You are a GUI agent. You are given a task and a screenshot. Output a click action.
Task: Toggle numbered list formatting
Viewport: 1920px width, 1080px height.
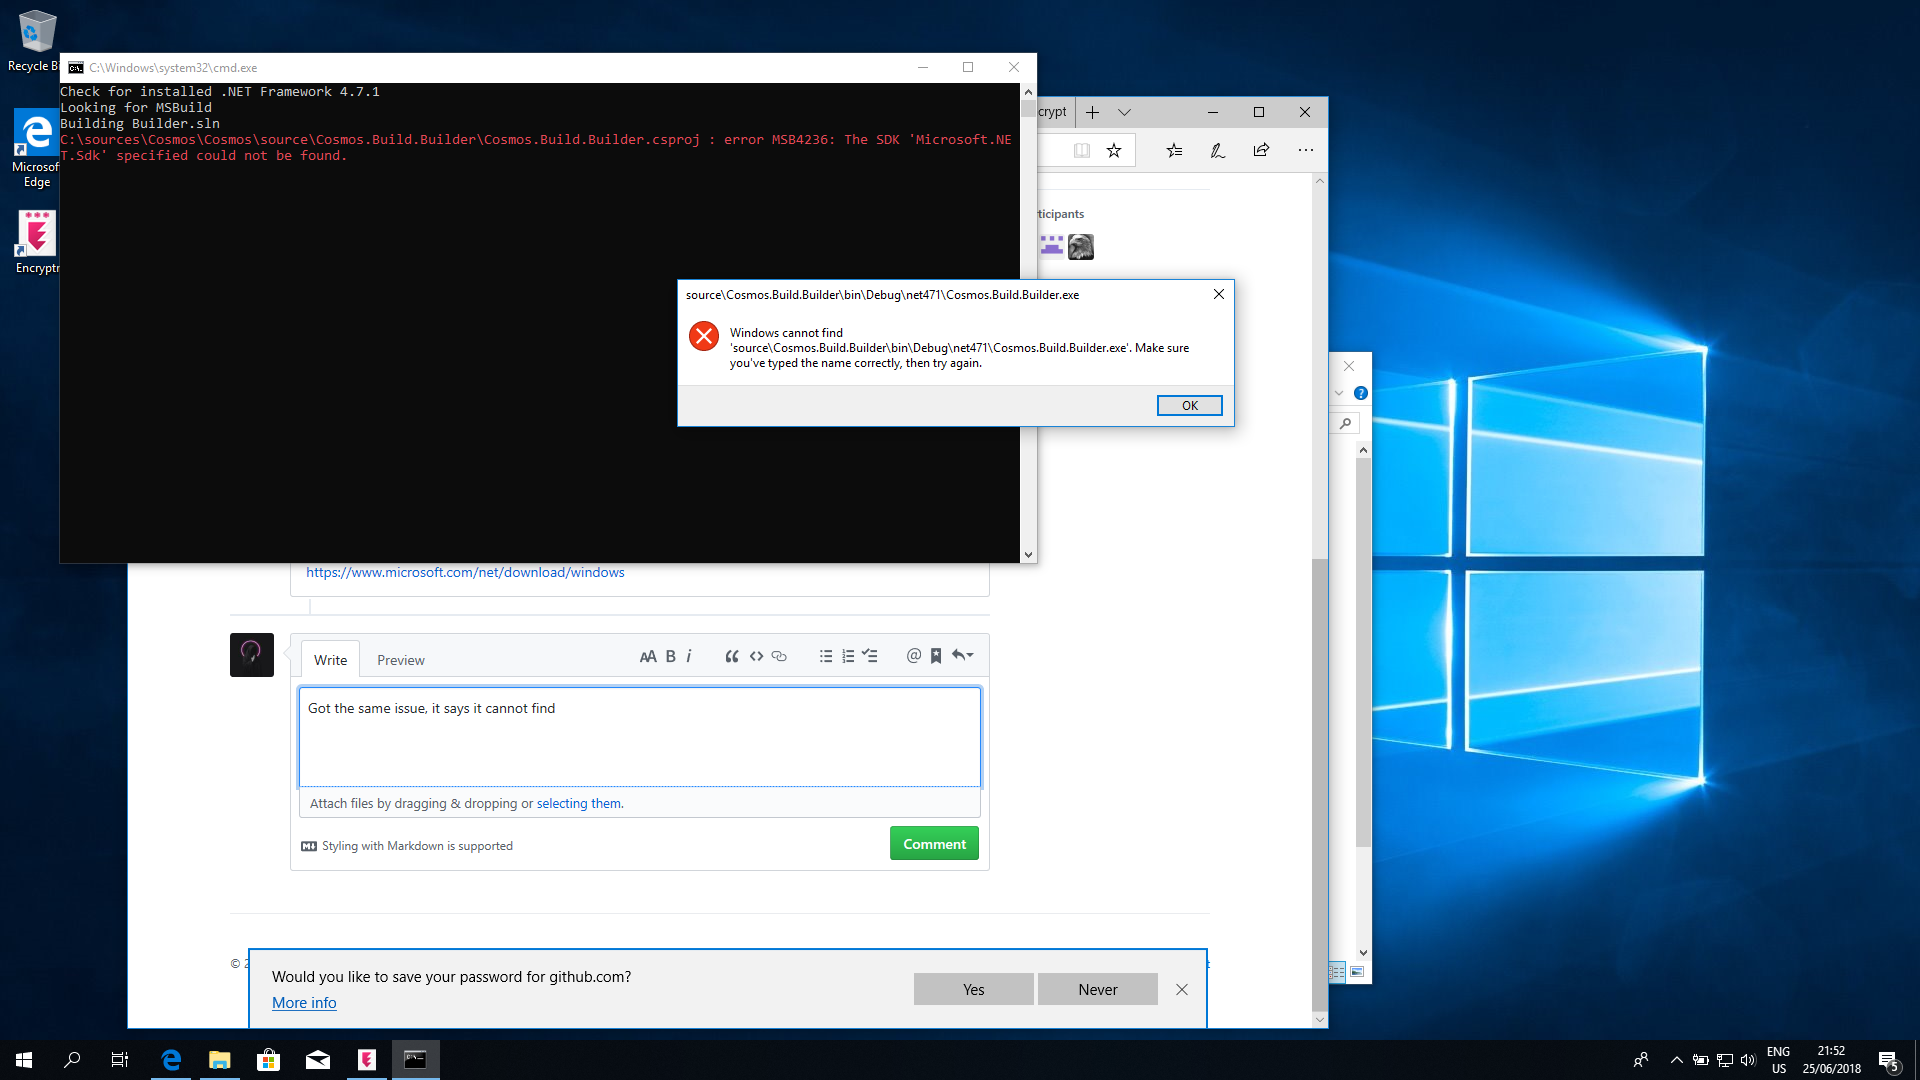click(x=848, y=656)
